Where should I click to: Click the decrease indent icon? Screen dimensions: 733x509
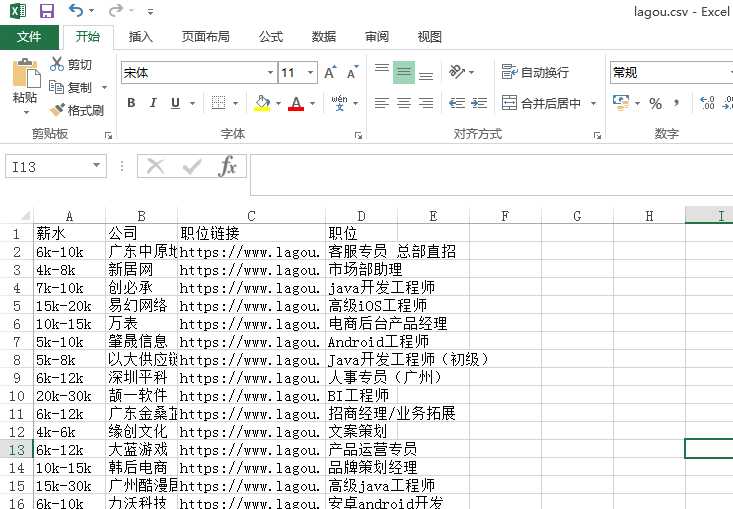click(457, 103)
